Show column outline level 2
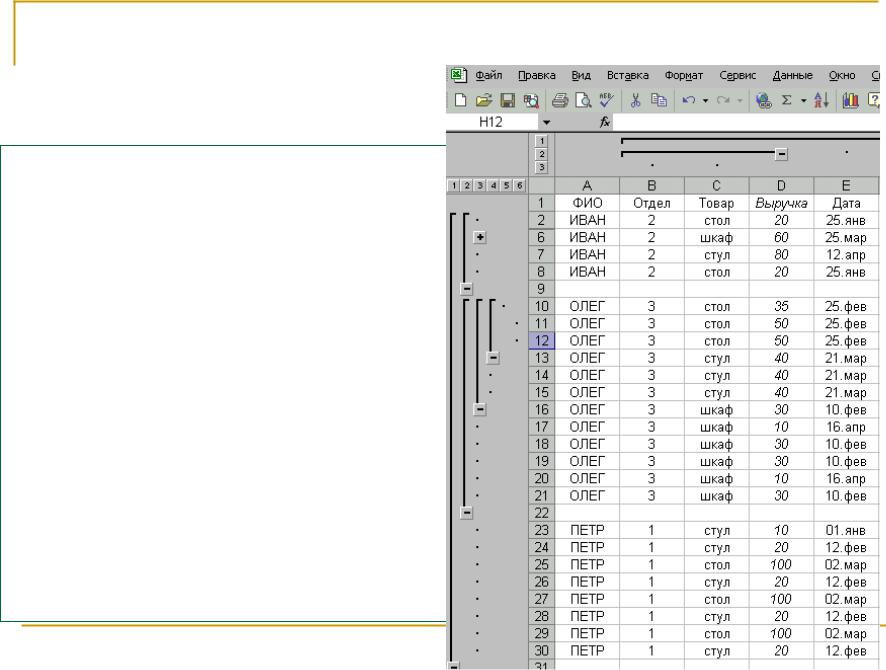This screenshot has height=670, width=886. point(541,154)
